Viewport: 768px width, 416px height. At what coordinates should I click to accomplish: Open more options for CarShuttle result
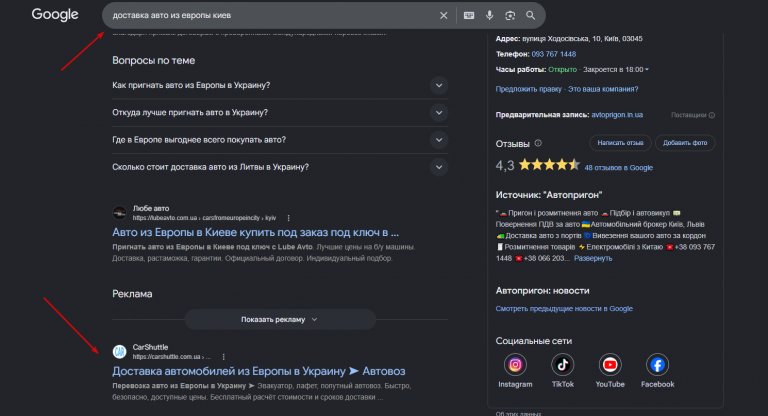click(x=223, y=357)
